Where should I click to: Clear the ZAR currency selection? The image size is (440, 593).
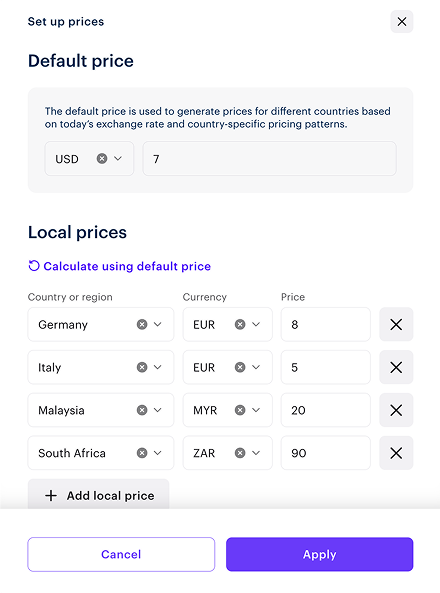(240, 453)
